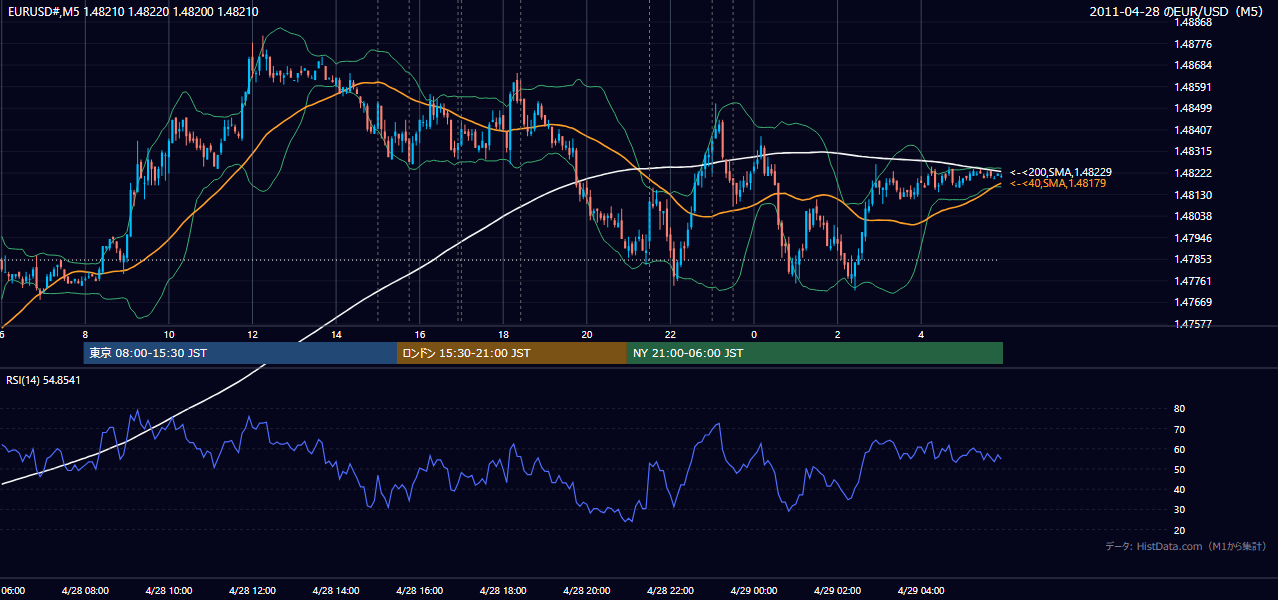
Task: Click the 4/28 10:00 time axis label
Action: pyautogui.click(x=168, y=590)
